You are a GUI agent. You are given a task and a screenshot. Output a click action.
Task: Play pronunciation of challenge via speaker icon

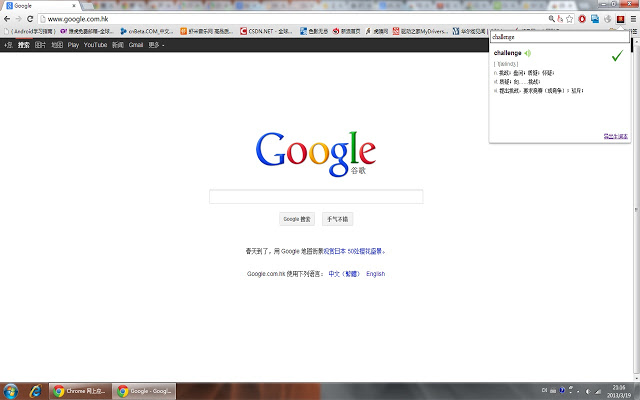pyautogui.click(x=527, y=53)
